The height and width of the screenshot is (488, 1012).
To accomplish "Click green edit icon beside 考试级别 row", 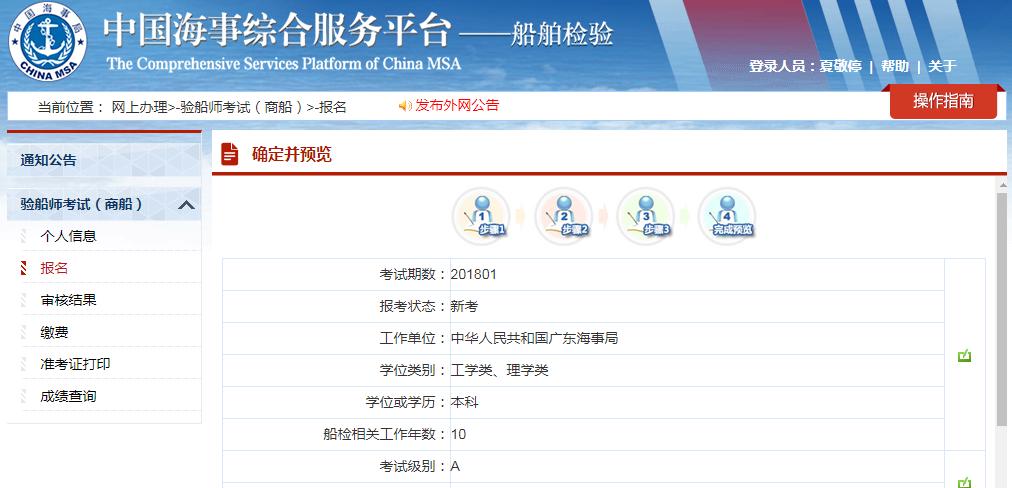I will click(964, 482).
